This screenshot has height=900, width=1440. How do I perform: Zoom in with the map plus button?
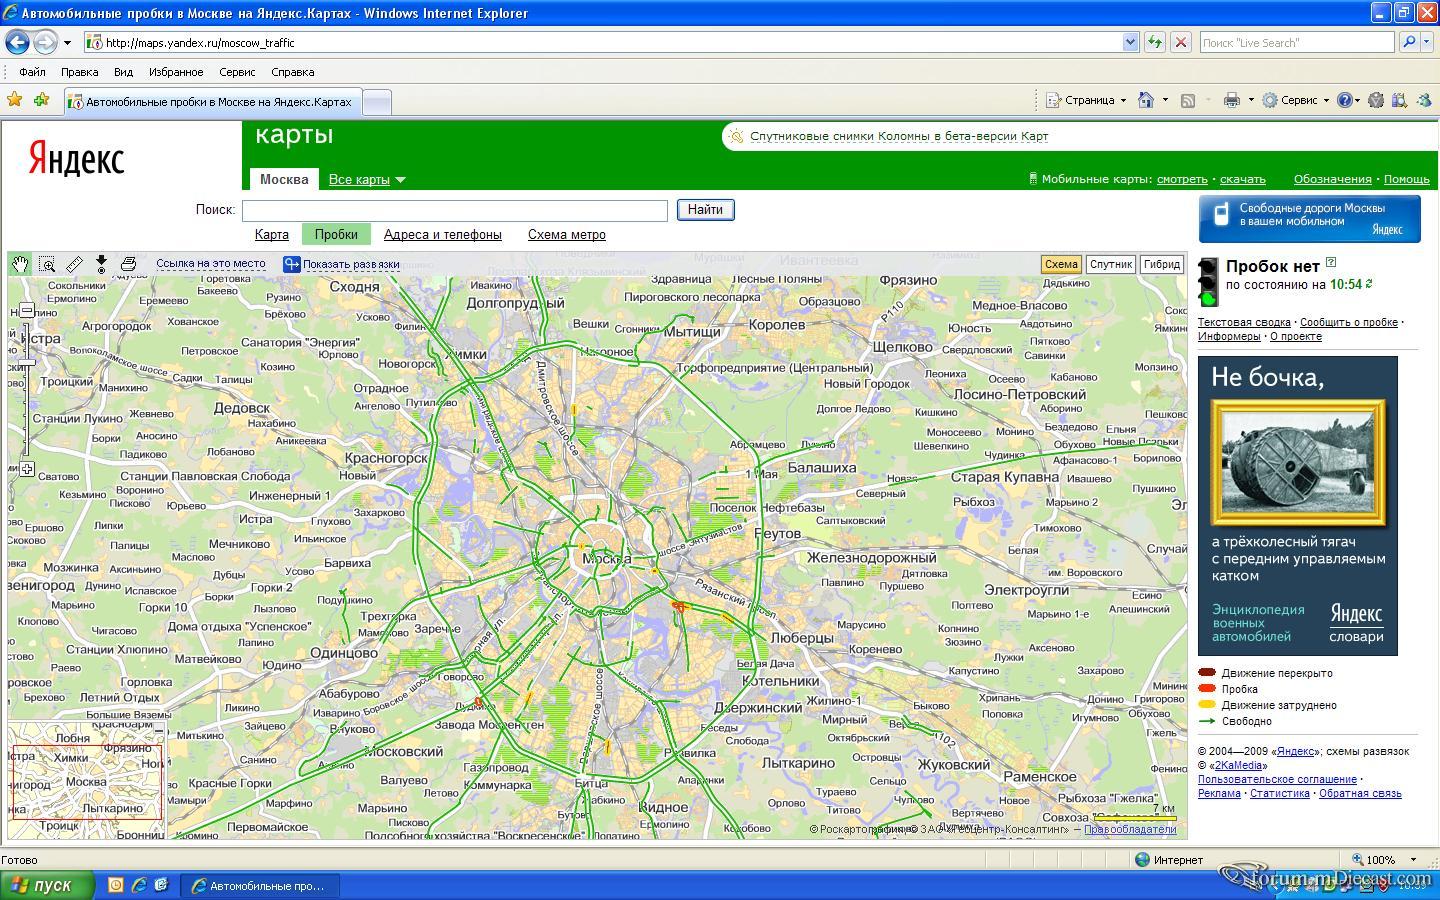point(27,468)
